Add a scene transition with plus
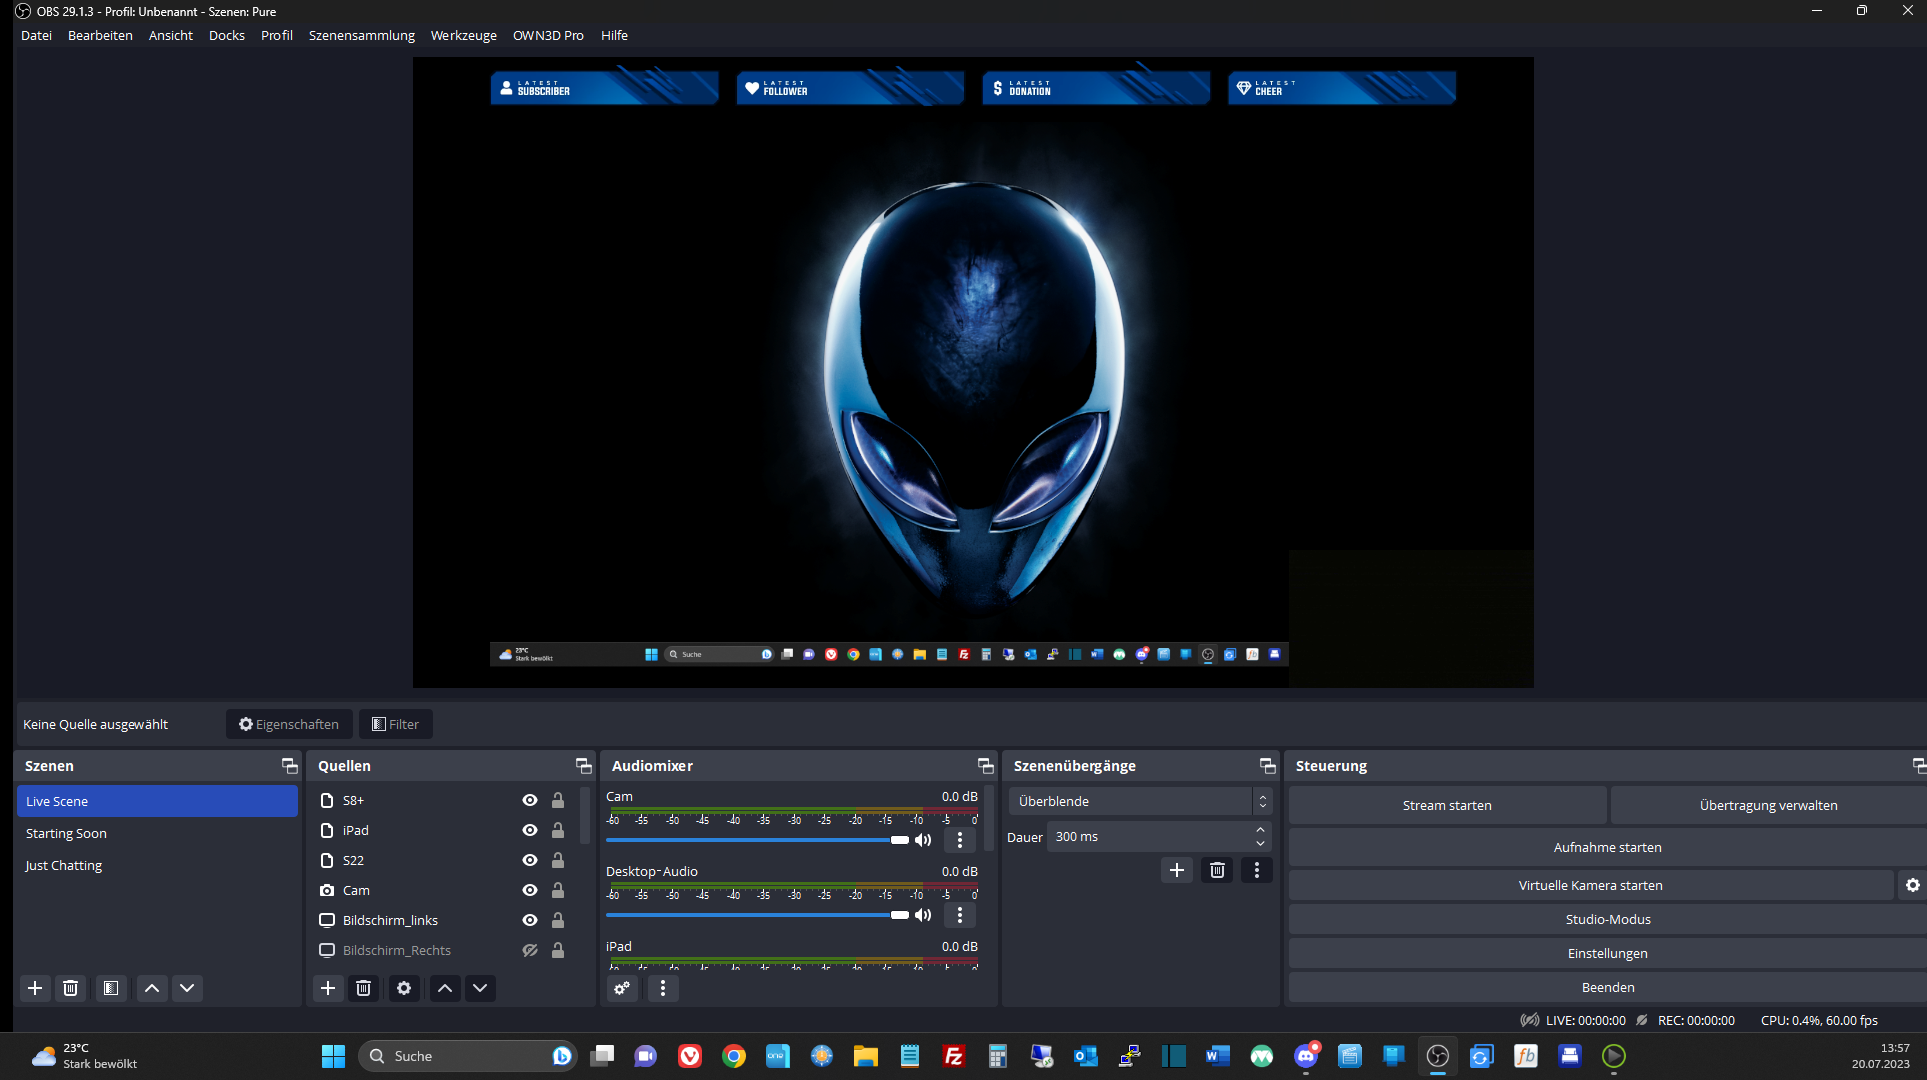 pos(1177,870)
